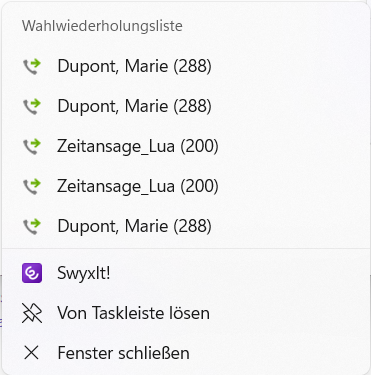Image resolution: width=371 pixels, height=375 pixels.
Task: Choose the lower Zeitansage_Lua (200) entry
Action: [x=185, y=186]
